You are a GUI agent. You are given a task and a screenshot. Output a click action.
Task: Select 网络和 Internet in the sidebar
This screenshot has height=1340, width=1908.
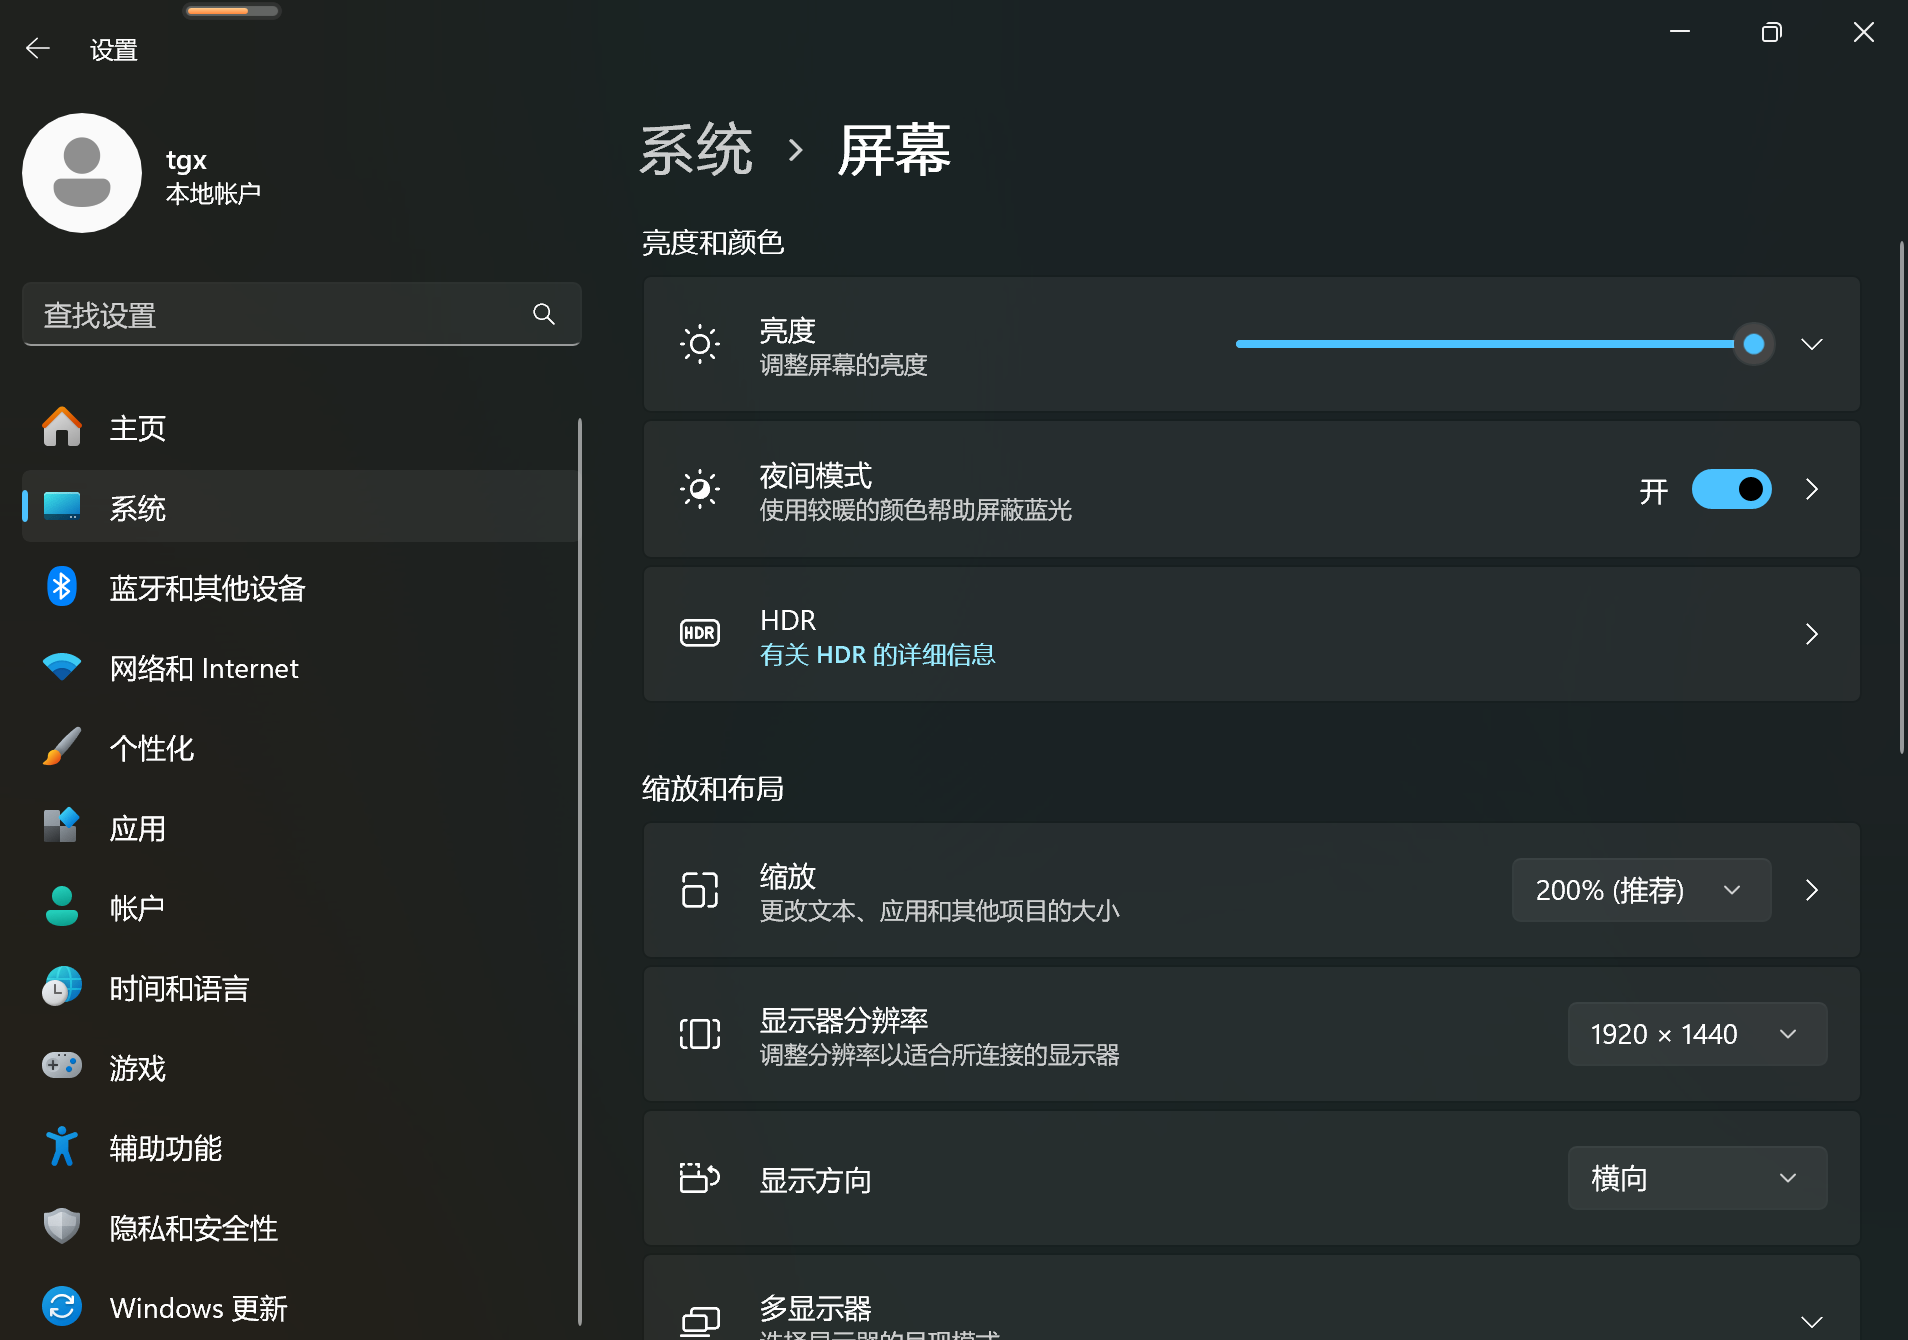click(x=300, y=667)
